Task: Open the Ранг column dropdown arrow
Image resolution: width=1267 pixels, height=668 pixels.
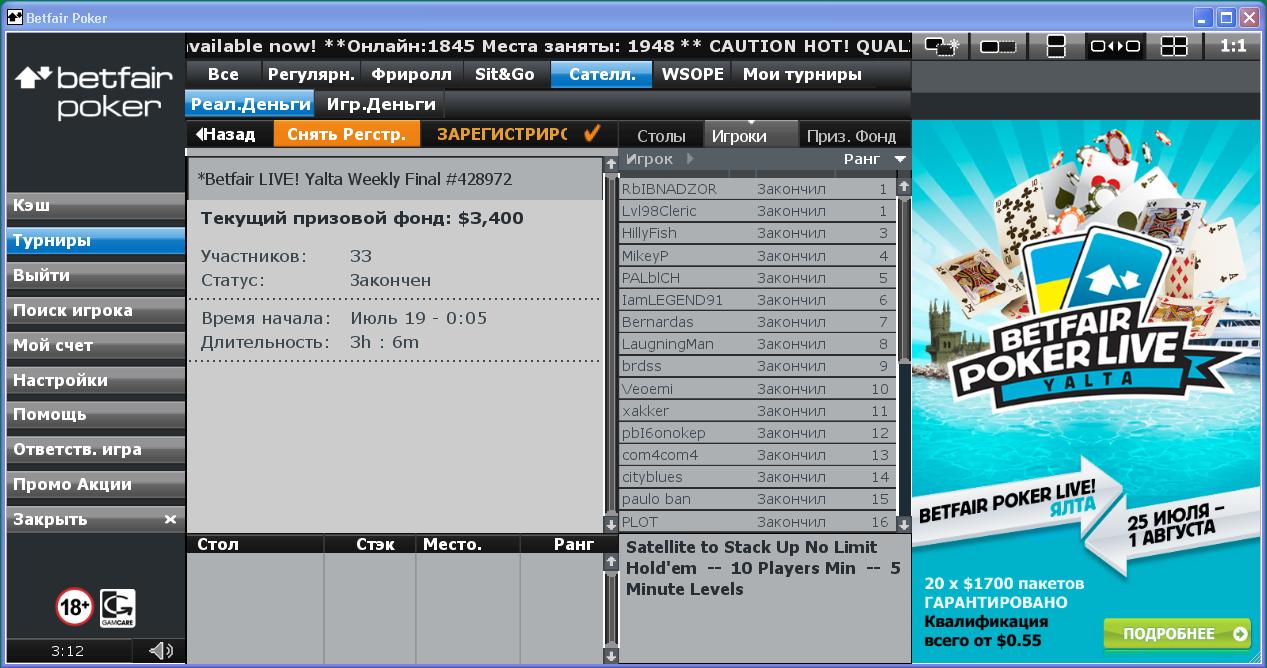Action: (900, 159)
